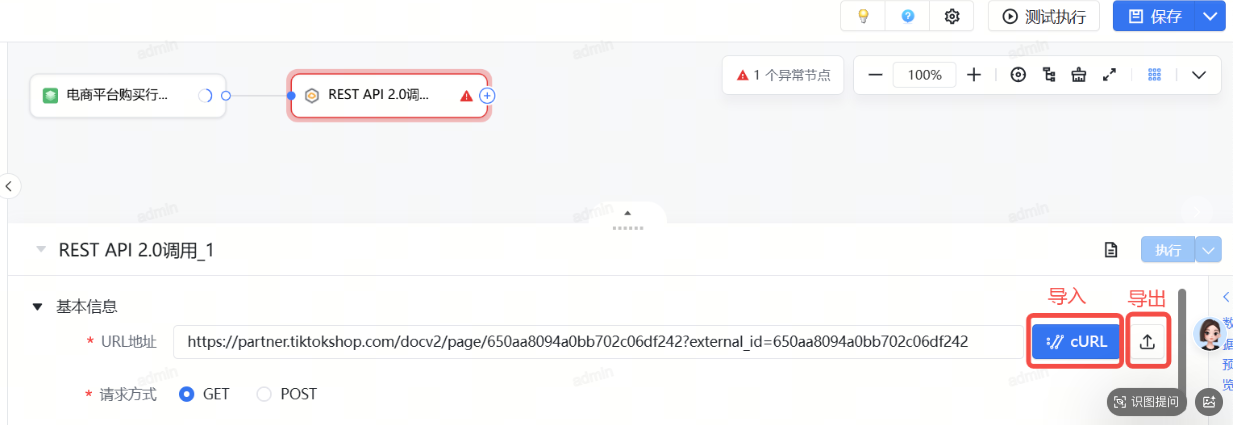Toggle fullscreen canvas expand icon
This screenshot has width=1233, height=425.
point(1109,75)
